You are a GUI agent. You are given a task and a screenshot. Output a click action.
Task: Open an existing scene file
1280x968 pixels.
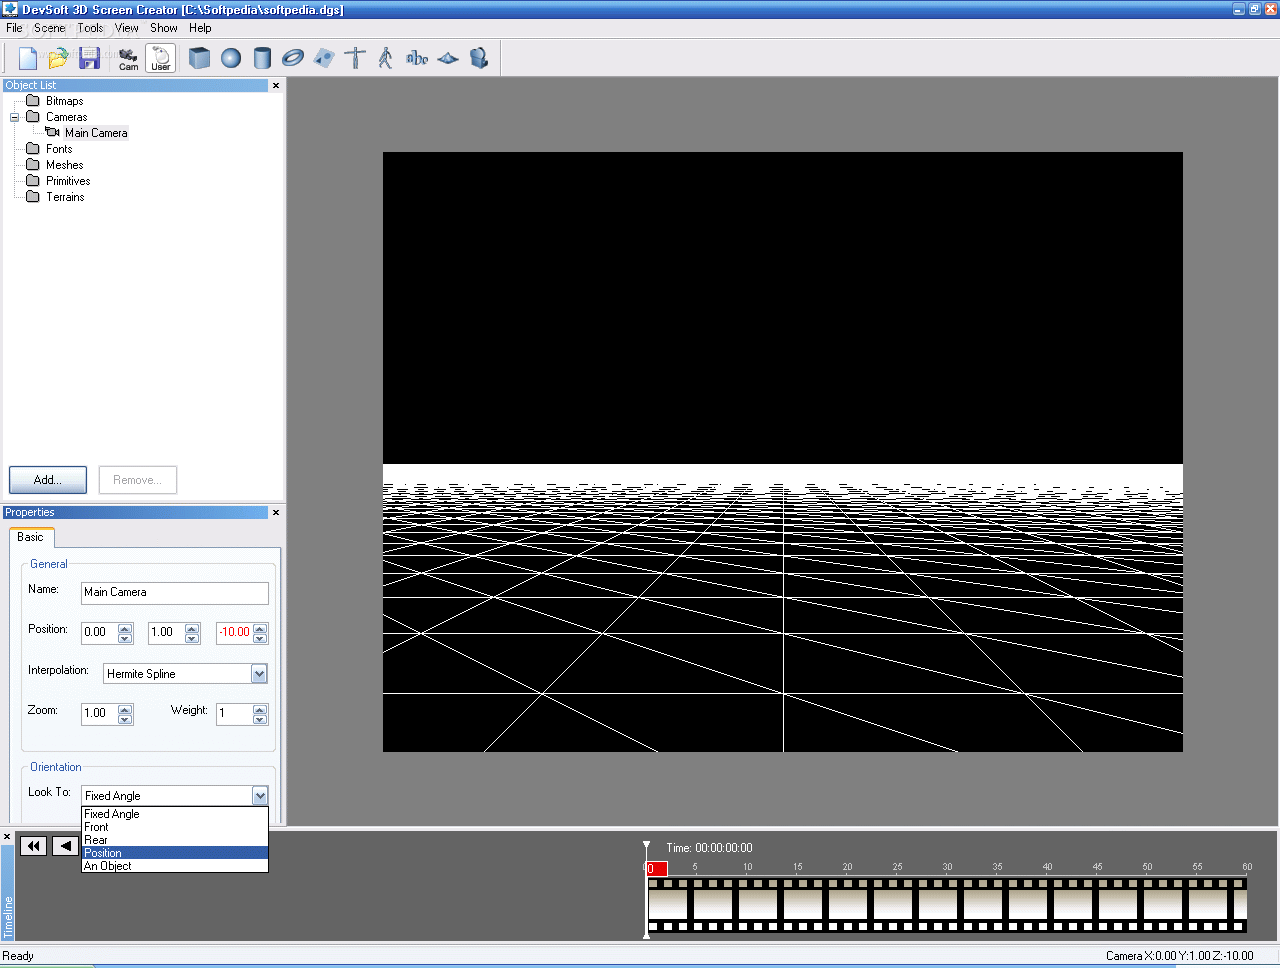(58, 58)
